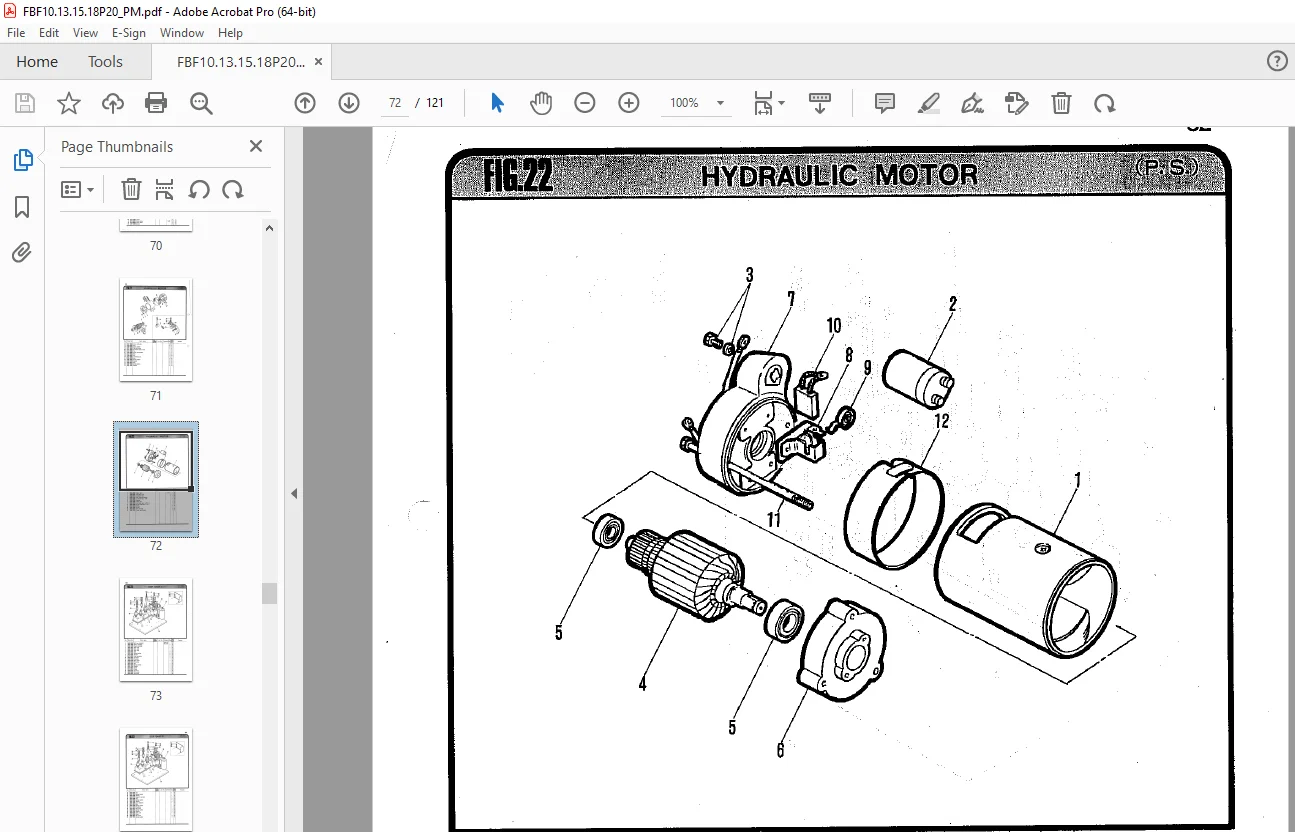Select the page 73 thumbnail

click(156, 629)
